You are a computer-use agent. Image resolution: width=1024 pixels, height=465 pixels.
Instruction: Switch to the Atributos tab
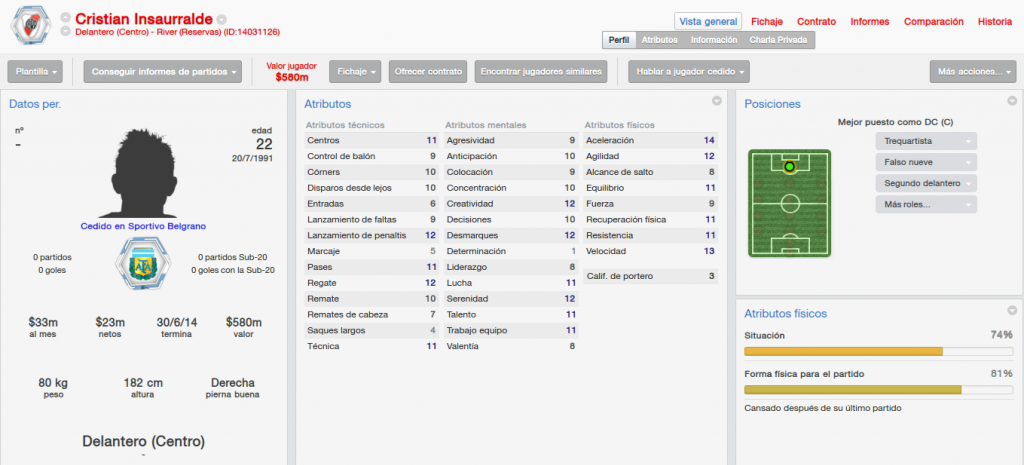660,40
